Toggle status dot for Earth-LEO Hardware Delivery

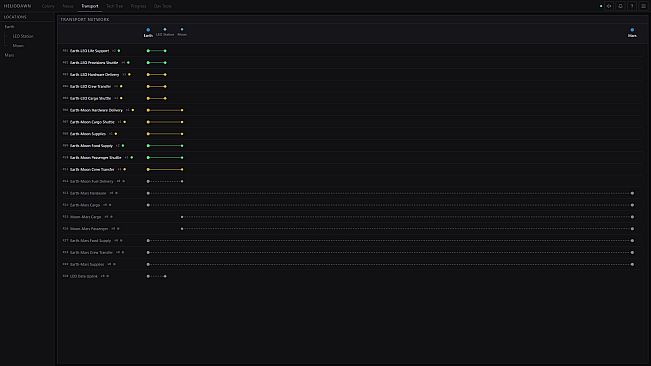pyautogui.click(x=129, y=75)
